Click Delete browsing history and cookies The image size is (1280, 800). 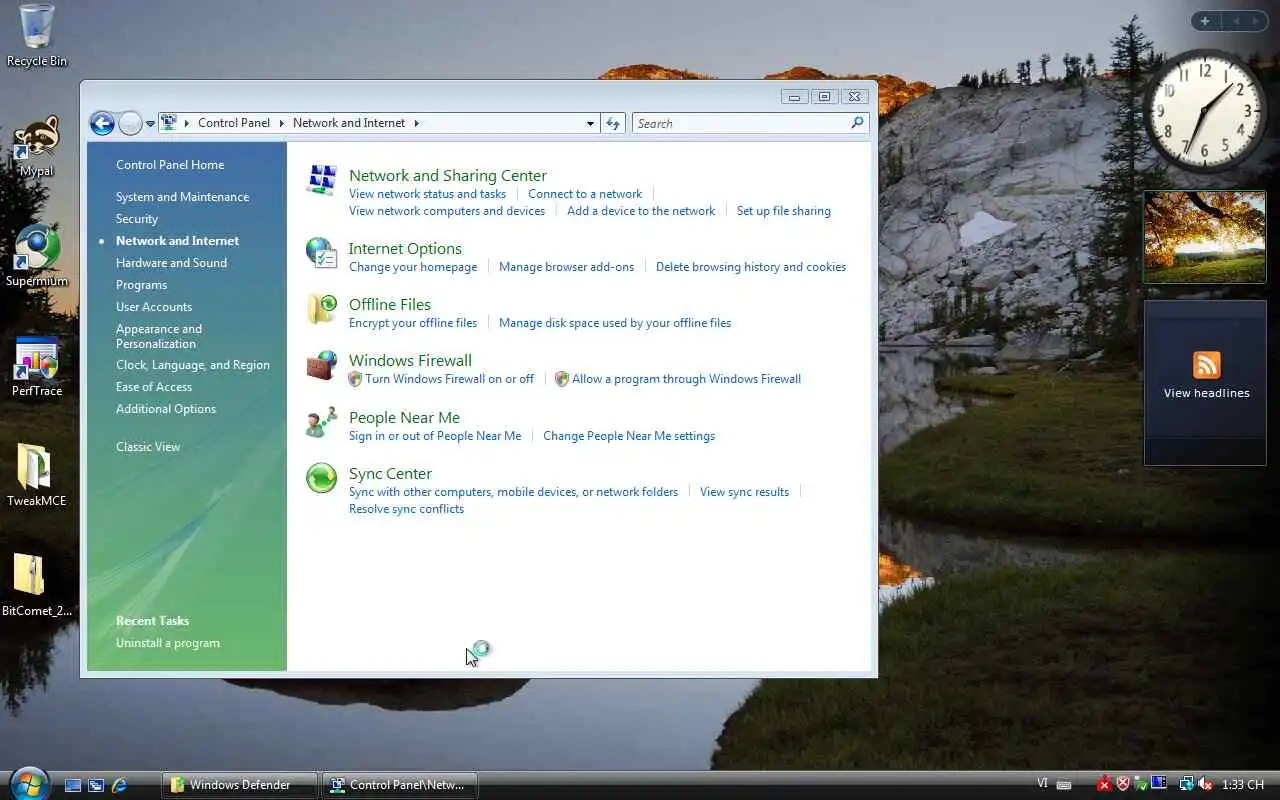[x=751, y=267]
